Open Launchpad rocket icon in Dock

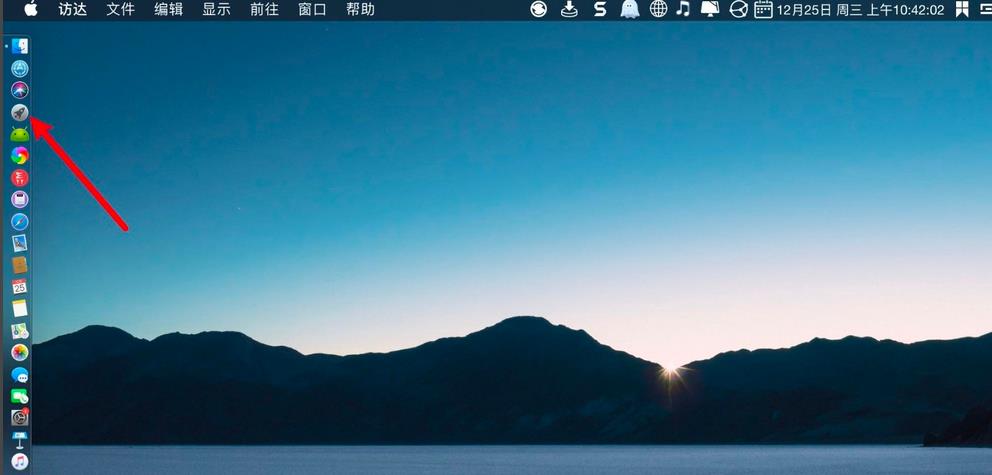pyautogui.click(x=20, y=112)
